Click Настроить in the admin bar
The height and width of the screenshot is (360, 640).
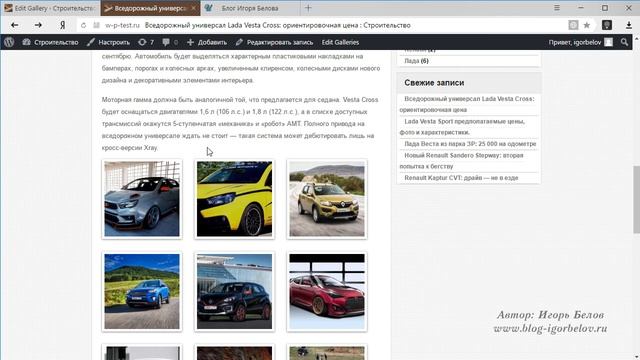point(108,42)
